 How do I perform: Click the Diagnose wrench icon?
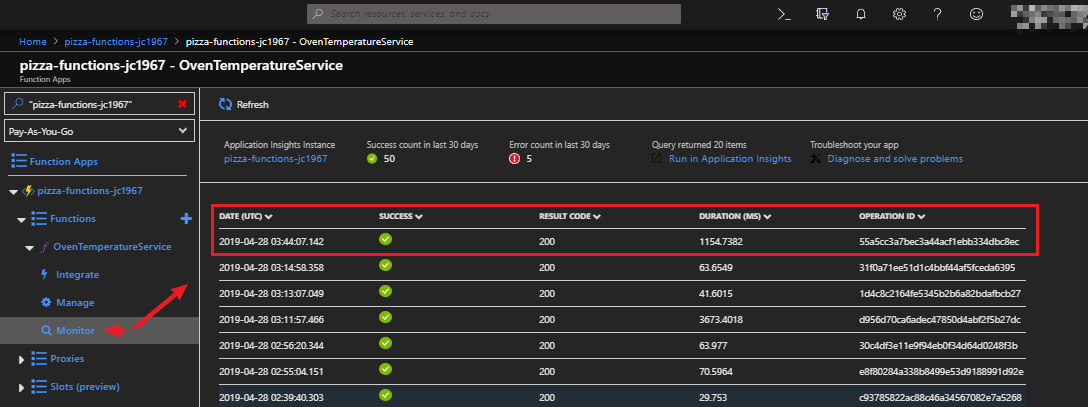816,159
